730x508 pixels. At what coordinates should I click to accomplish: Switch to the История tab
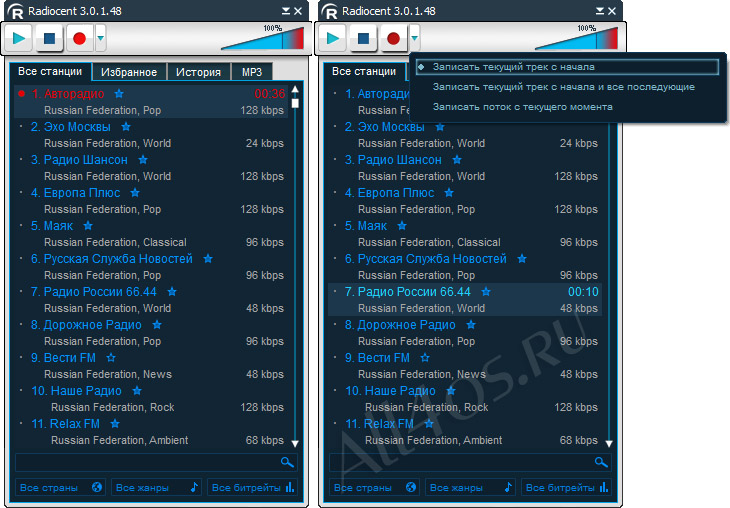tap(198, 72)
